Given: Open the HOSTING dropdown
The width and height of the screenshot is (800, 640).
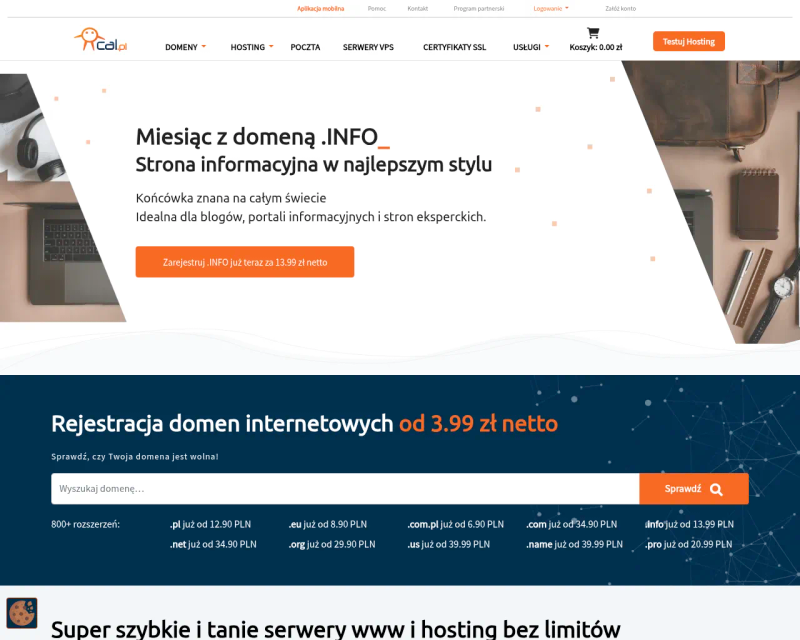Looking at the screenshot, I should (x=250, y=46).
